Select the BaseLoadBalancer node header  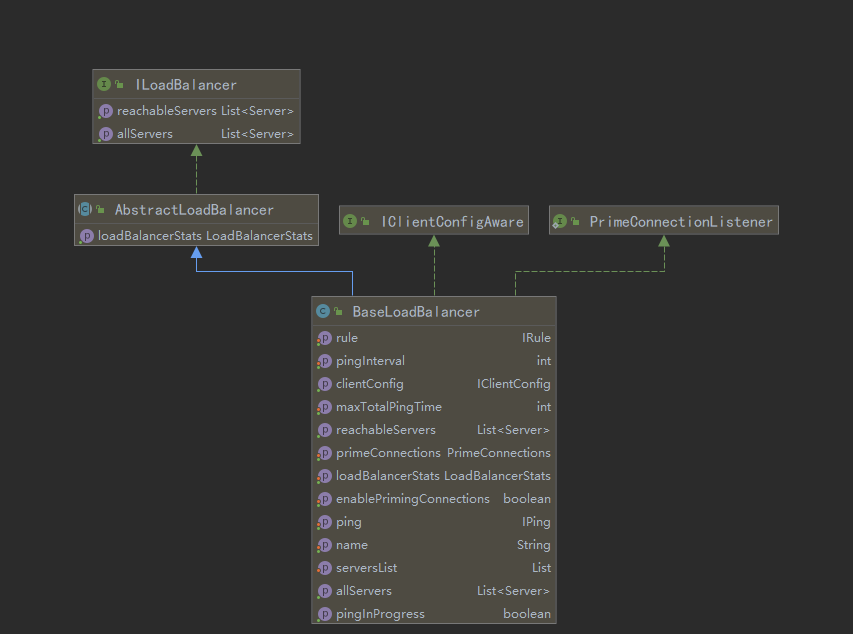pos(416,312)
